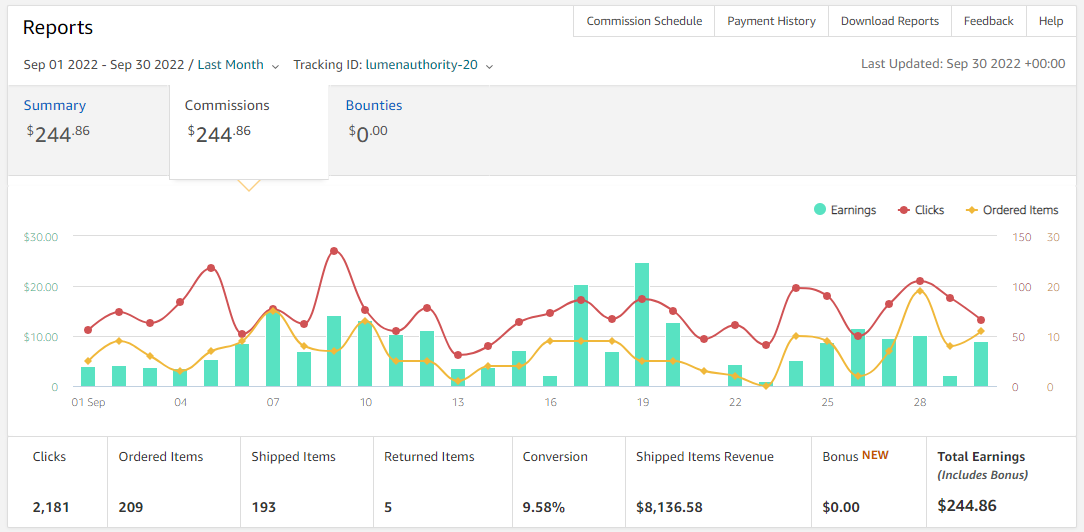This screenshot has height=532, width=1084.
Task: Open the Feedback link
Action: (x=989, y=21)
